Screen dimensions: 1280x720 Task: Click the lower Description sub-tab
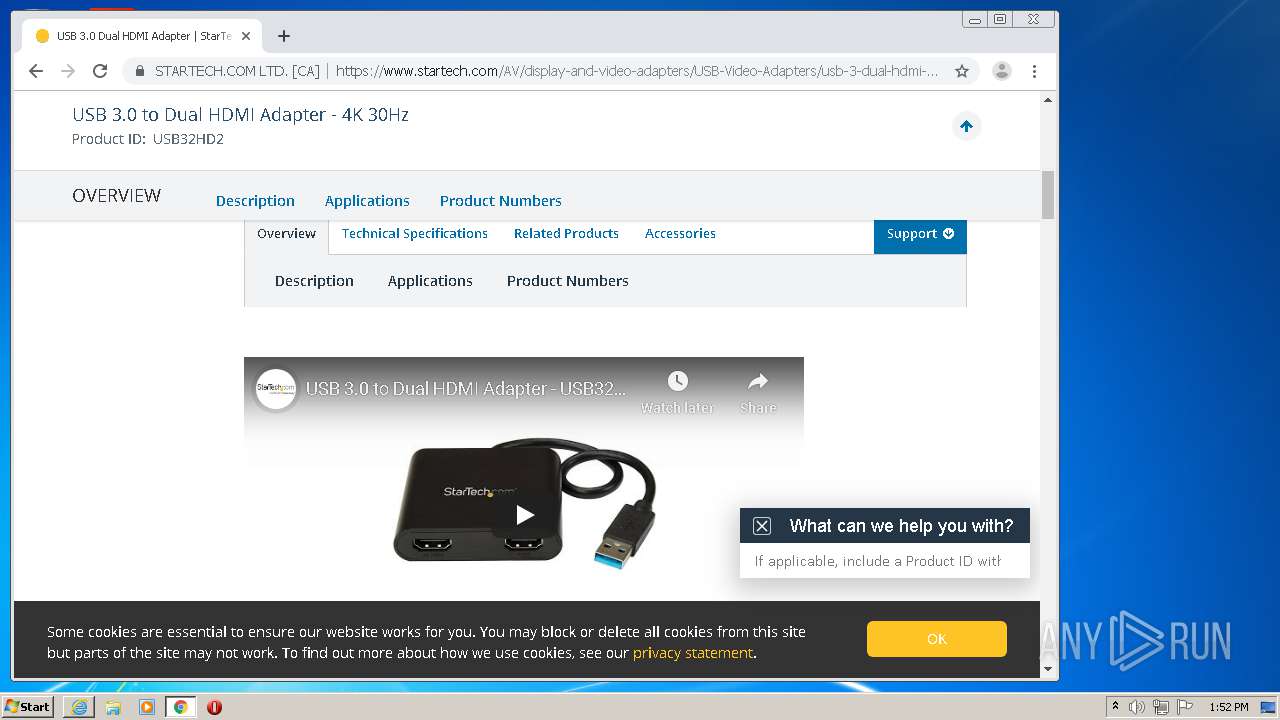click(314, 281)
